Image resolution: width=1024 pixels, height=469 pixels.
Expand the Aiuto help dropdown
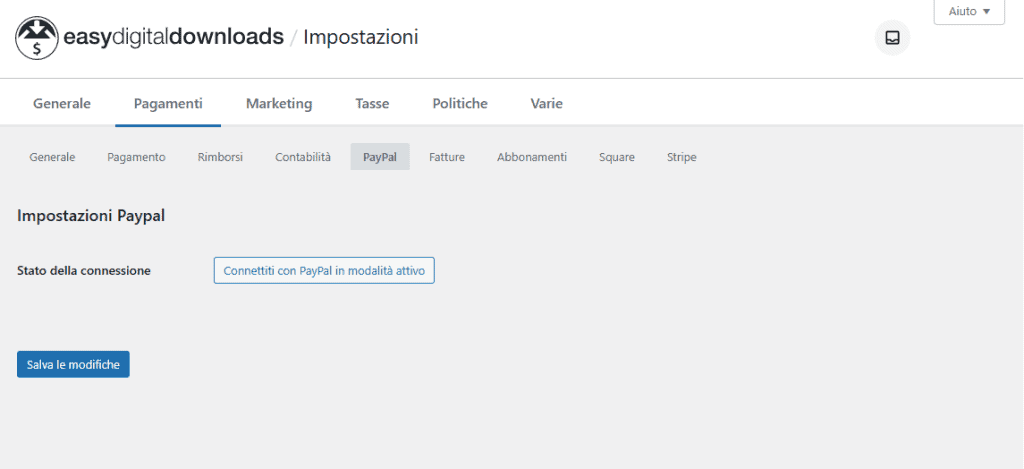point(969,11)
